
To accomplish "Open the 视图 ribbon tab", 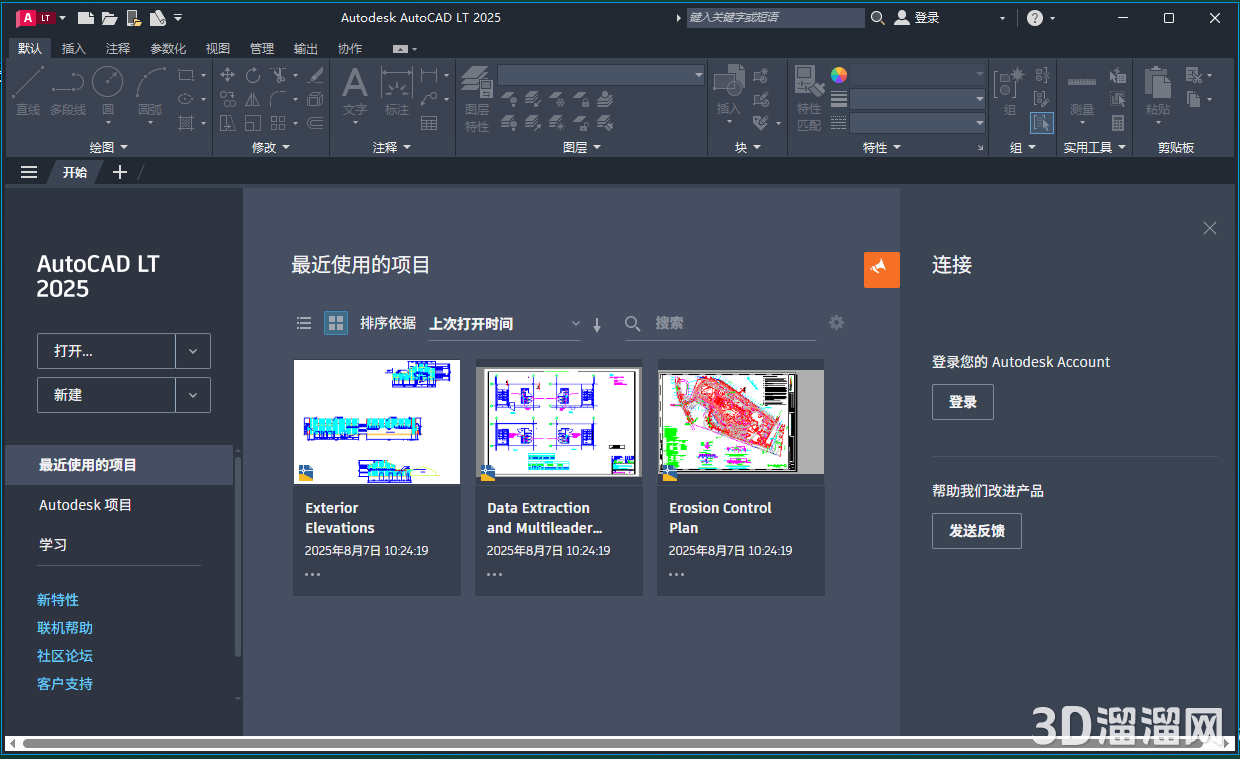I will point(217,47).
